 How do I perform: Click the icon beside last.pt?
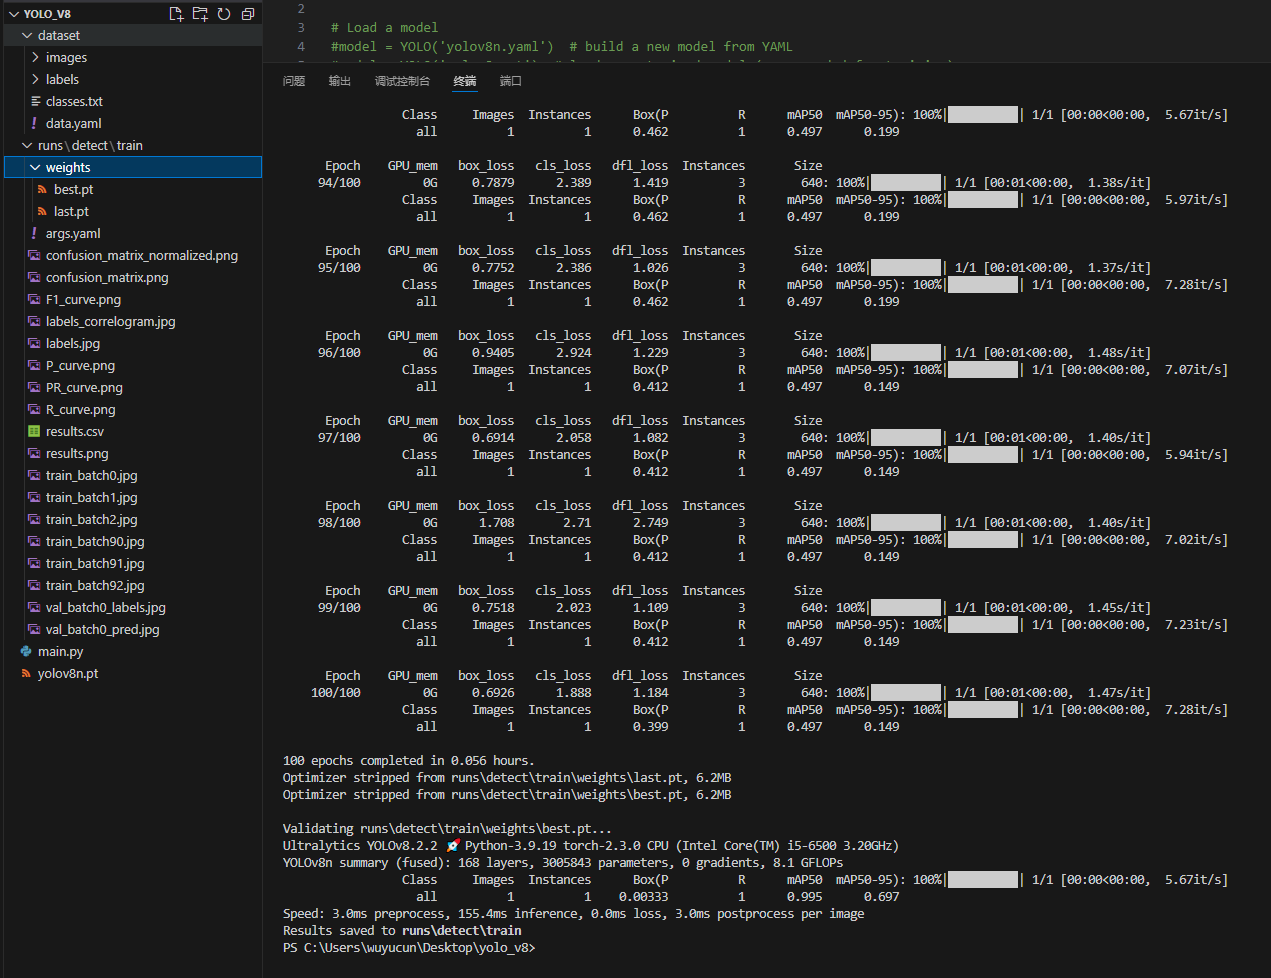[43, 211]
